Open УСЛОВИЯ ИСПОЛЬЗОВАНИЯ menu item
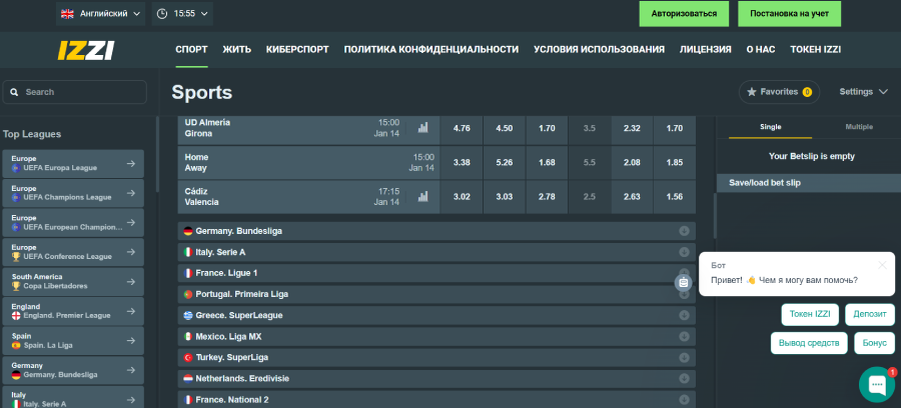This screenshot has height=408, width=901. (x=599, y=49)
